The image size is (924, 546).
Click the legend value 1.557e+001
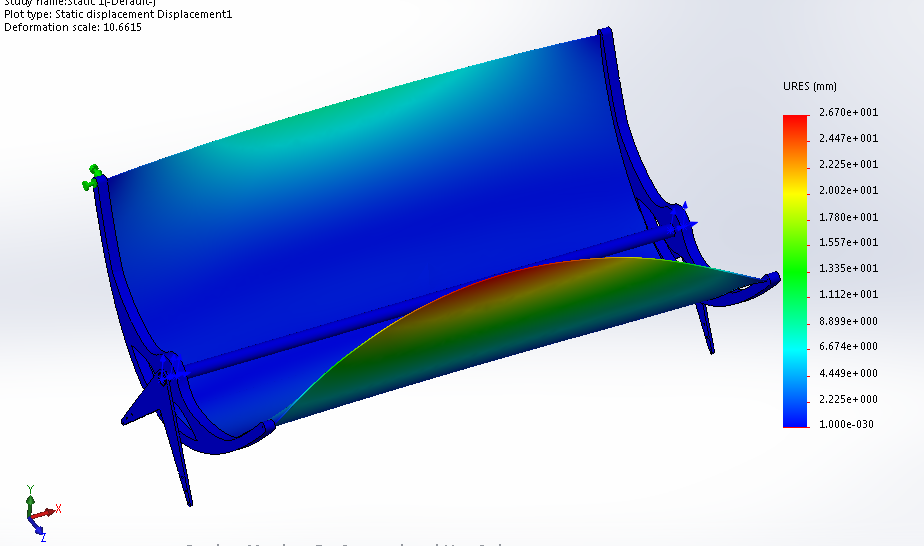coord(848,242)
